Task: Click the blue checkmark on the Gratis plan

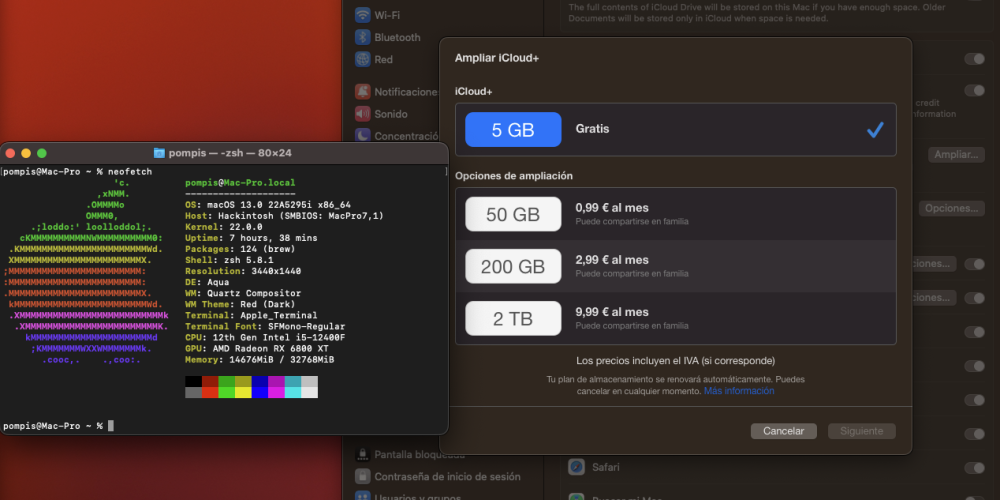Action: pyautogui.click(x=875, y=129)
